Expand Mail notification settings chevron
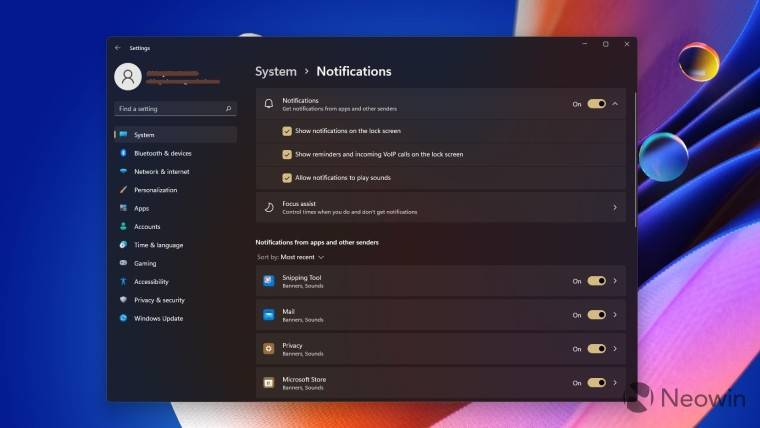Screen dimensions: 760x428 click(x=615, y=315)
